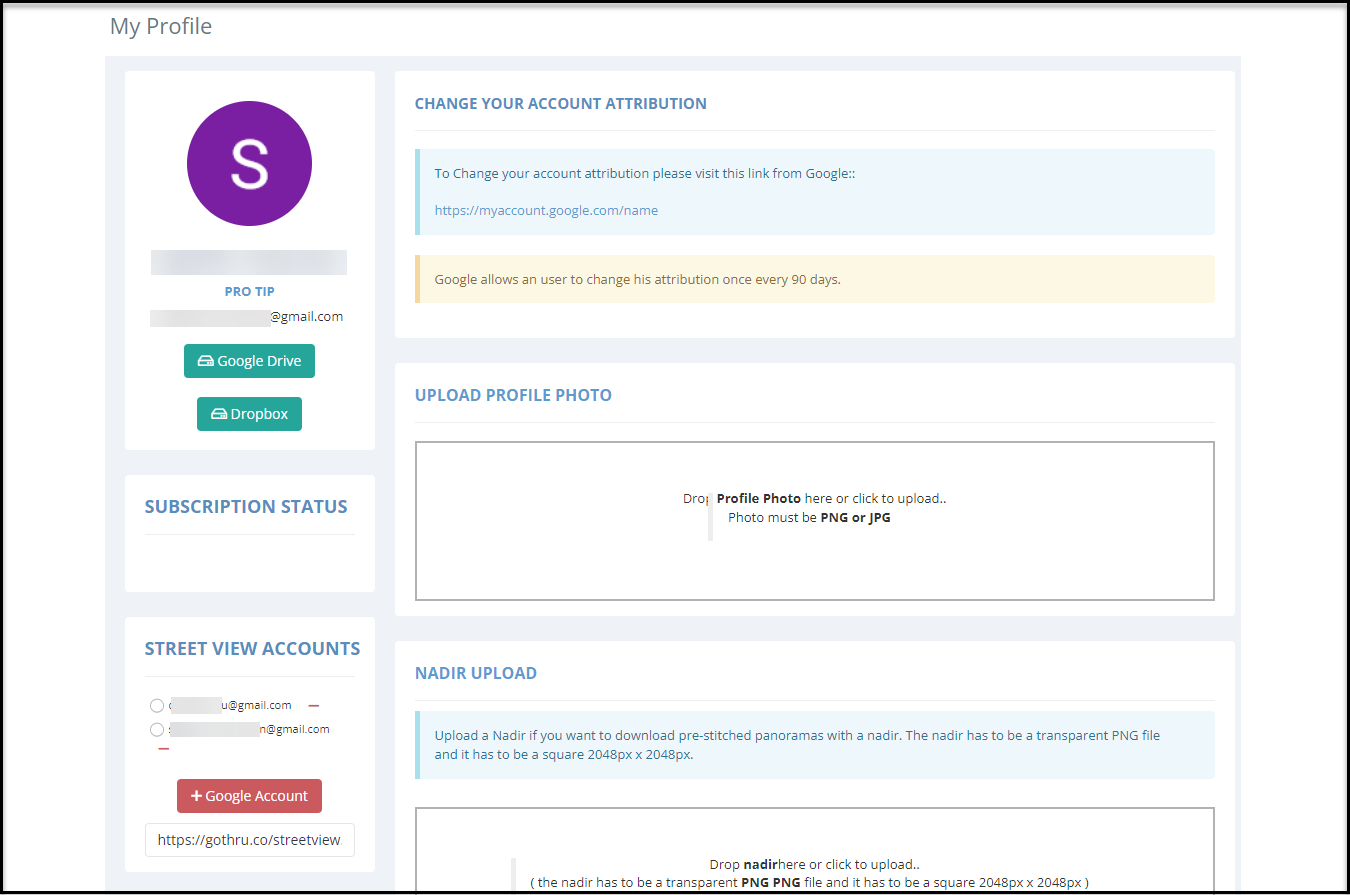Remove the account ending in n@gmail.com
The image size is (1350, 895).
(164, 748)
